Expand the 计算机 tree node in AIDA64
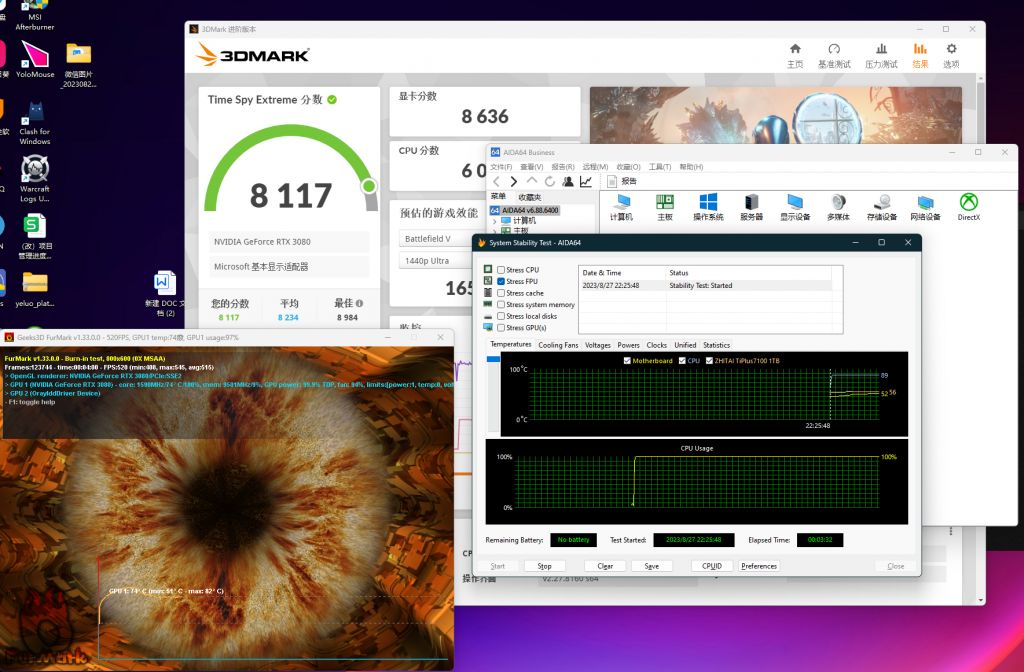Screen dimensions: 1024x672 [x=495, y=221]
